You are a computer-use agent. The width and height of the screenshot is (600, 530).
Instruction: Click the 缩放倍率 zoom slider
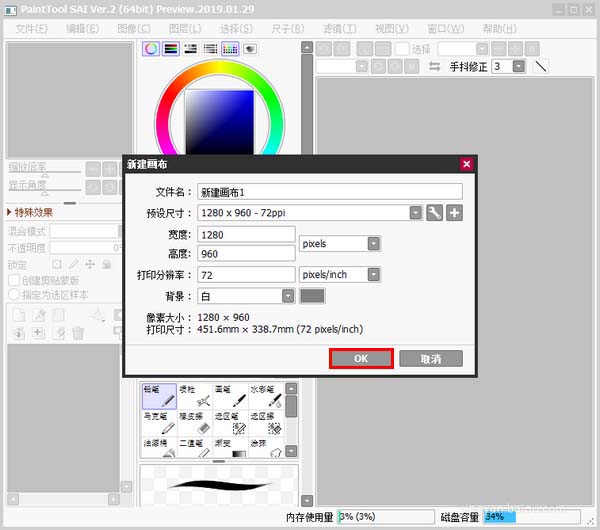44,173
